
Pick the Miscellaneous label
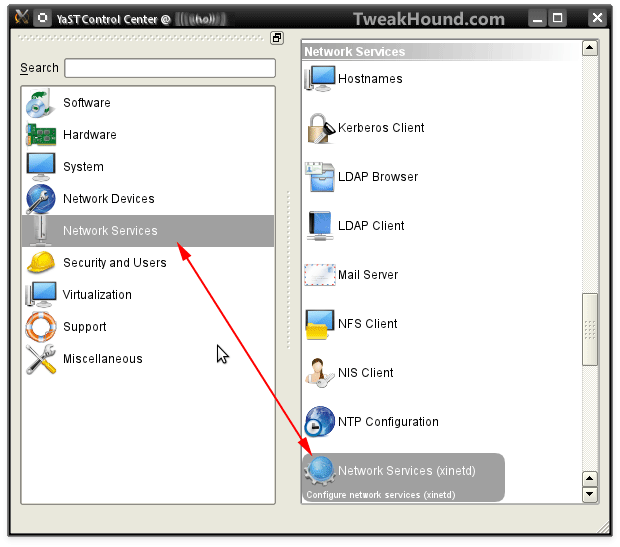pos(103,359)
